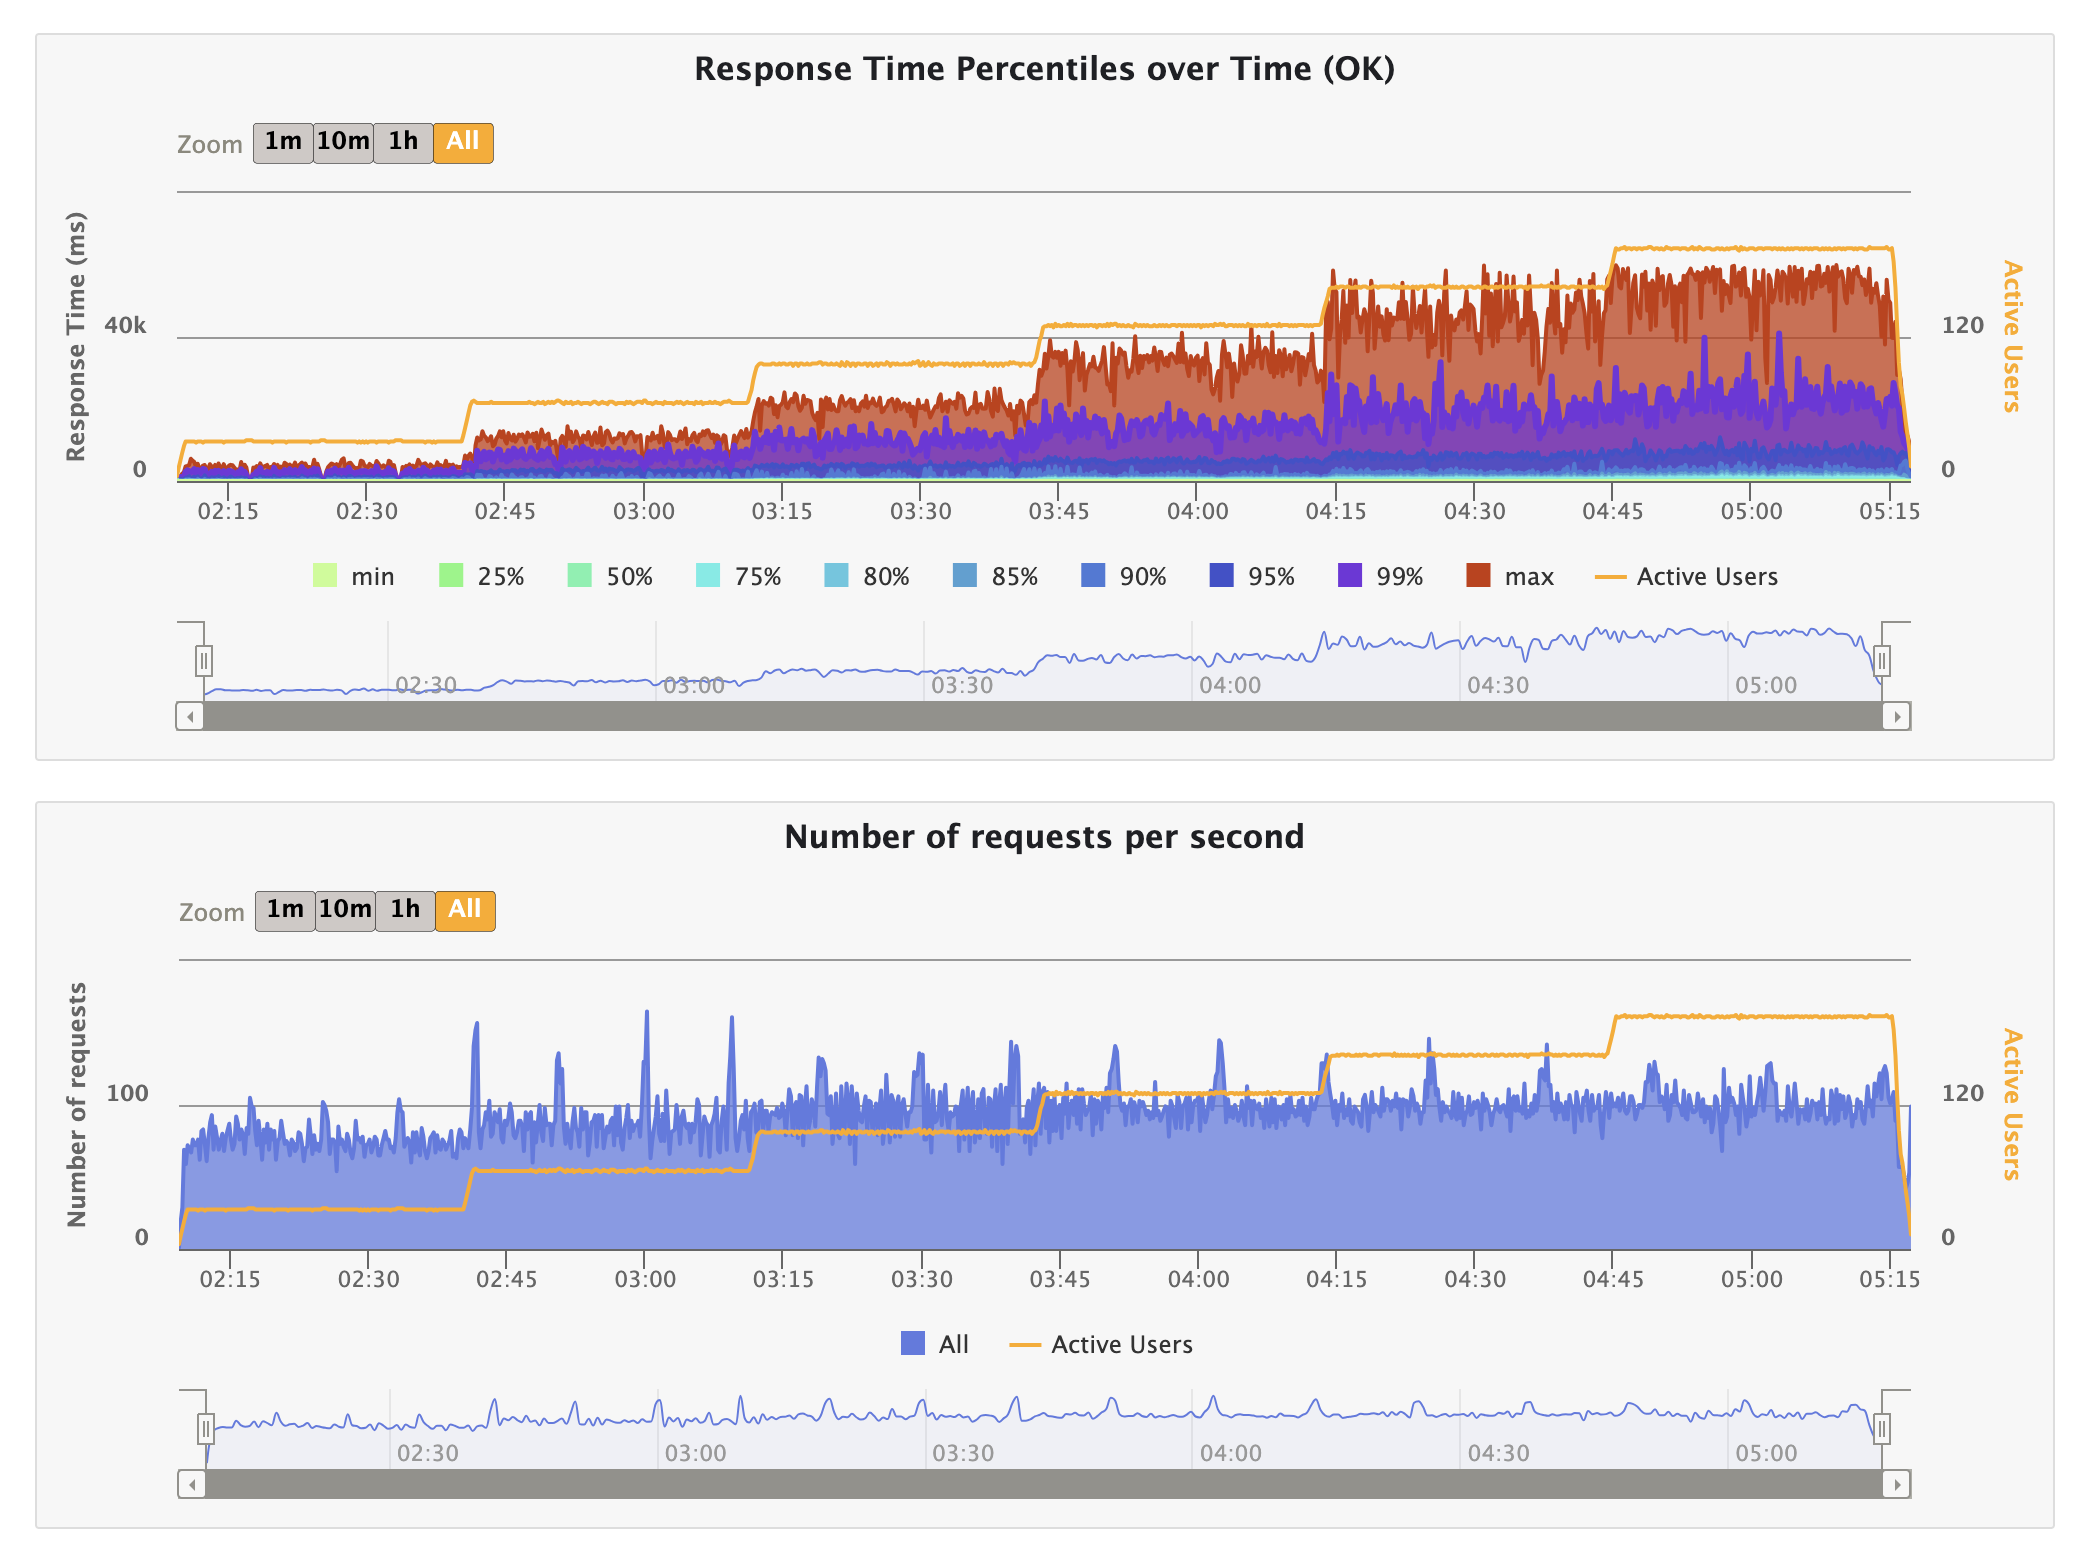The width and height of the screenshot is (2086, 1554).
Task: Select 1h zoom on response time chart
Action: click(x=403, y=142)
